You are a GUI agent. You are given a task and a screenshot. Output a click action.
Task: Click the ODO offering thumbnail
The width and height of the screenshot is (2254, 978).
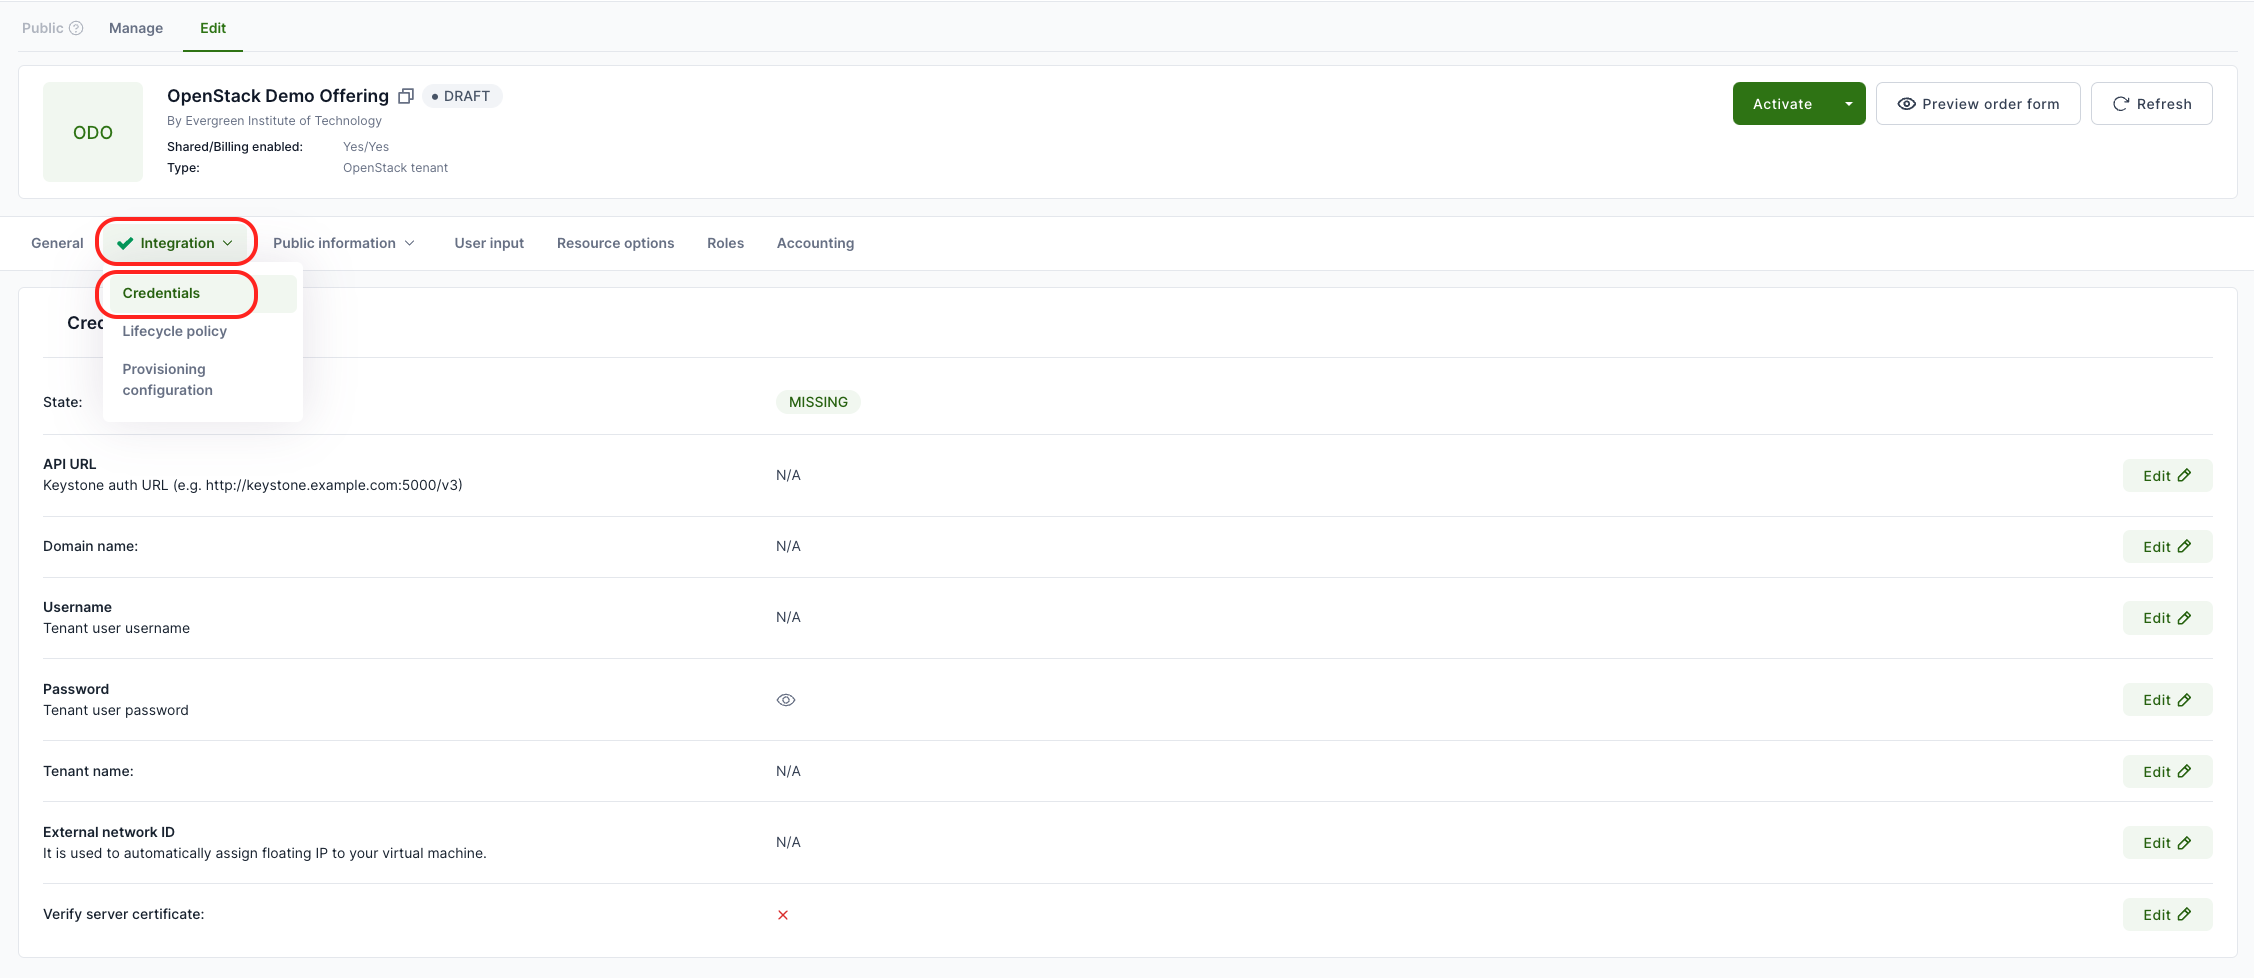click(x=93, y=132)
